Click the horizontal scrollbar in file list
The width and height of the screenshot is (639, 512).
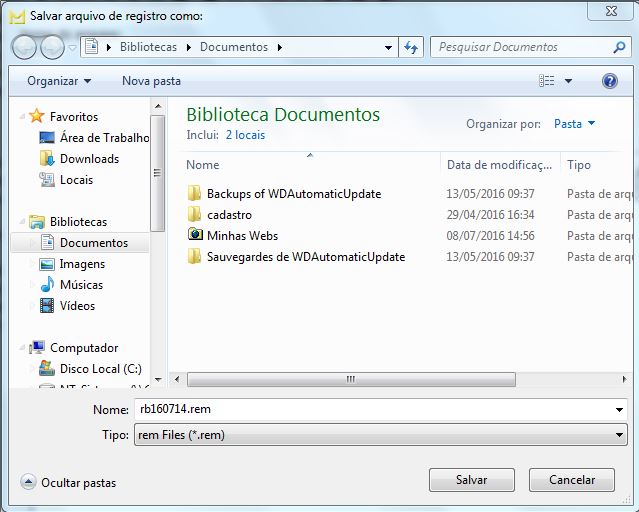pos(350,380)
